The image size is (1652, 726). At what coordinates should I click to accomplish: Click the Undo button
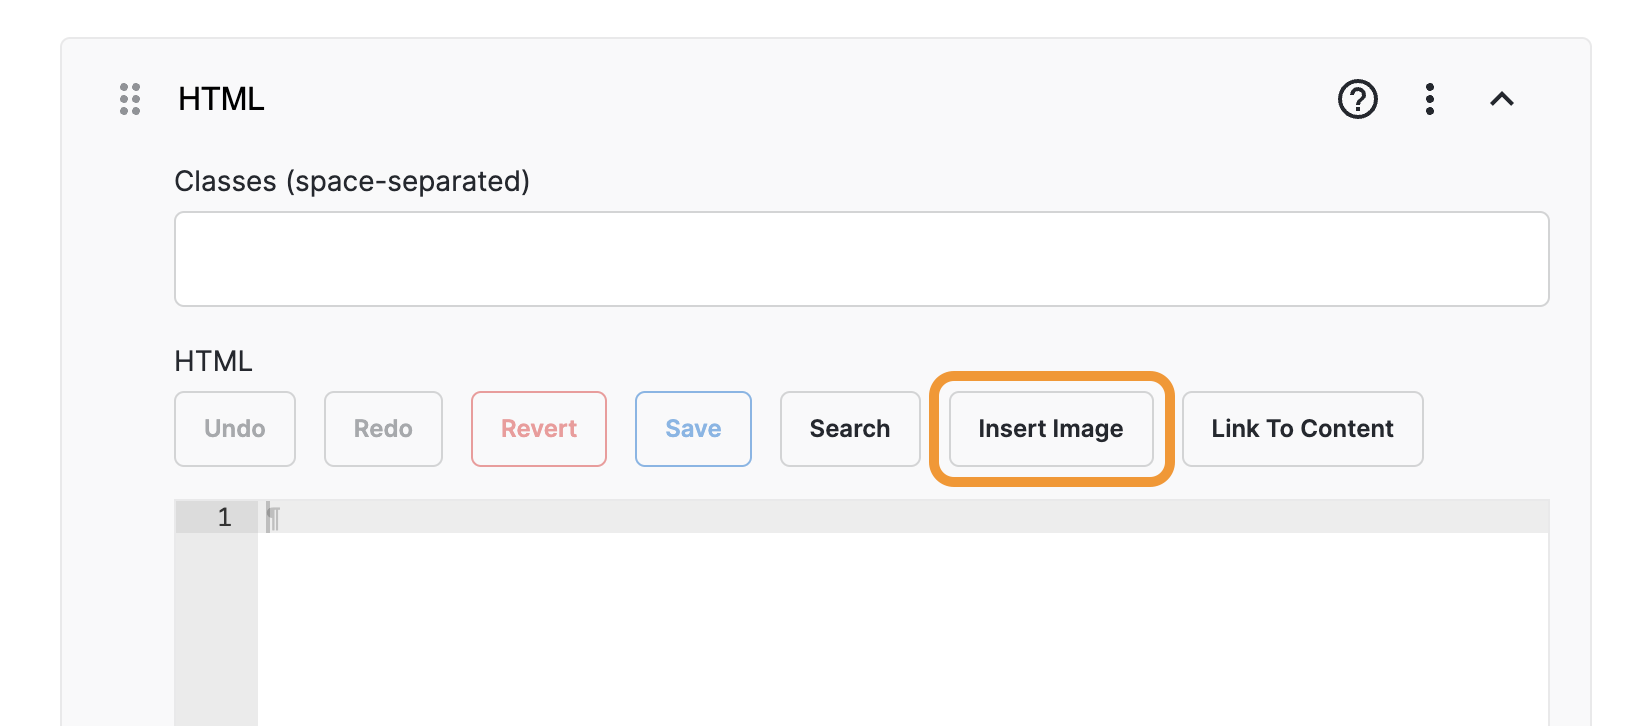[235, 429]
